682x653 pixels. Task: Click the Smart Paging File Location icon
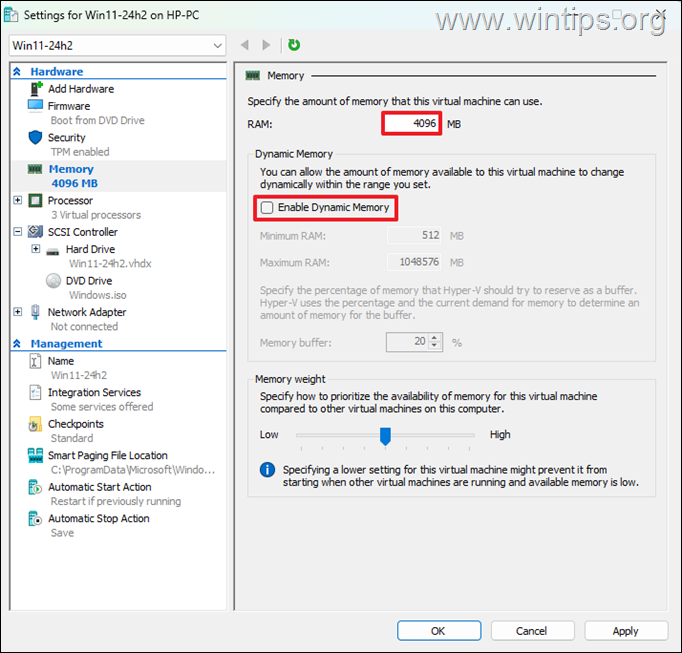tap(35, 455)
